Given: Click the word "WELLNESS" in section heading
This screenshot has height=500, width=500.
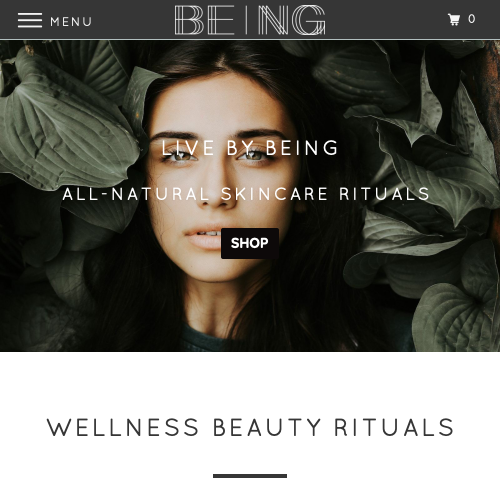Looking at the screenshot, I should pos(123,427).
